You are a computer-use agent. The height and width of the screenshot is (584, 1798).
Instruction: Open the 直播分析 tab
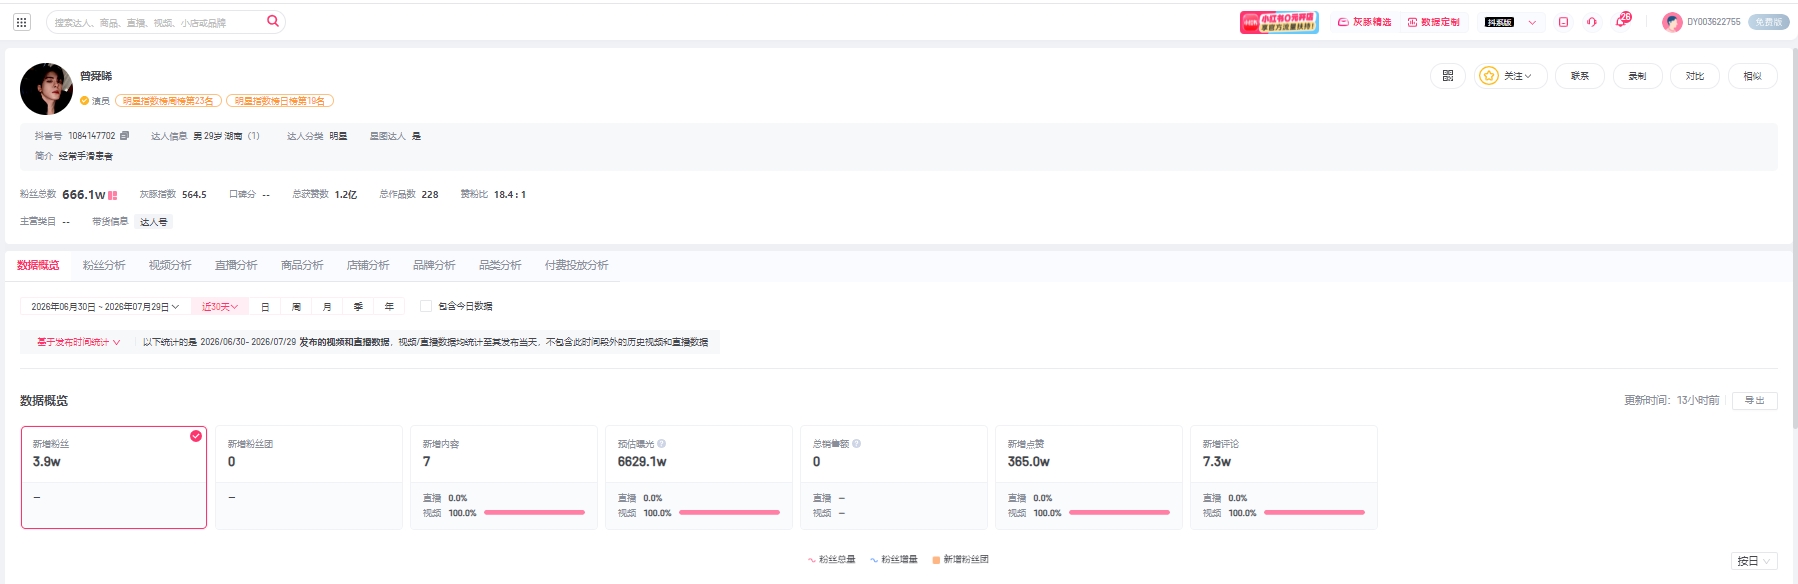(236, 265)
